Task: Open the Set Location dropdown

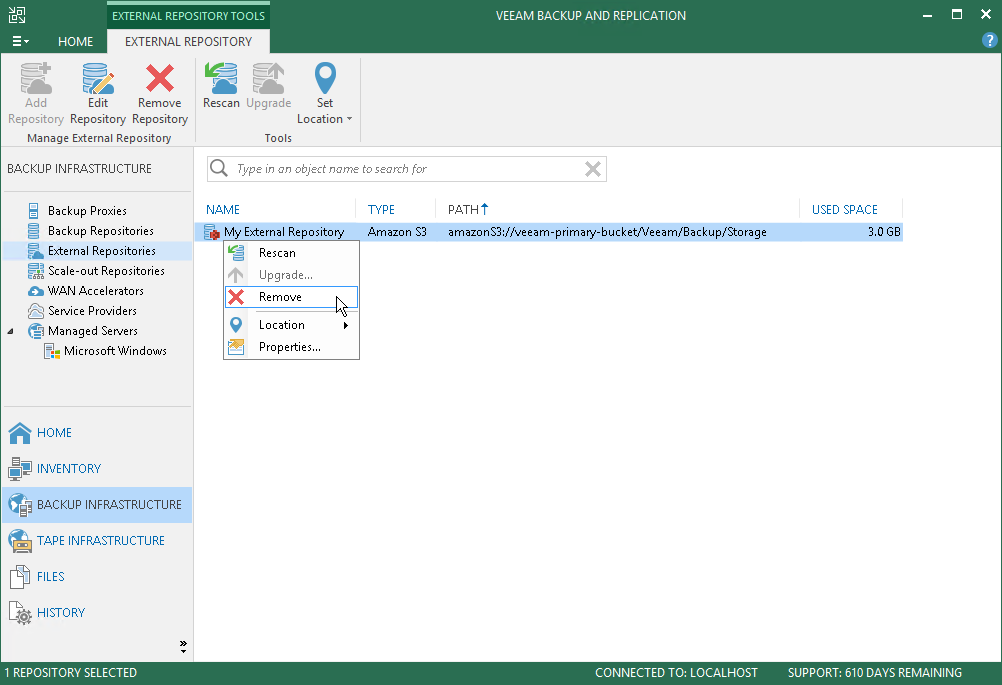Action: (x=325, y=94)
